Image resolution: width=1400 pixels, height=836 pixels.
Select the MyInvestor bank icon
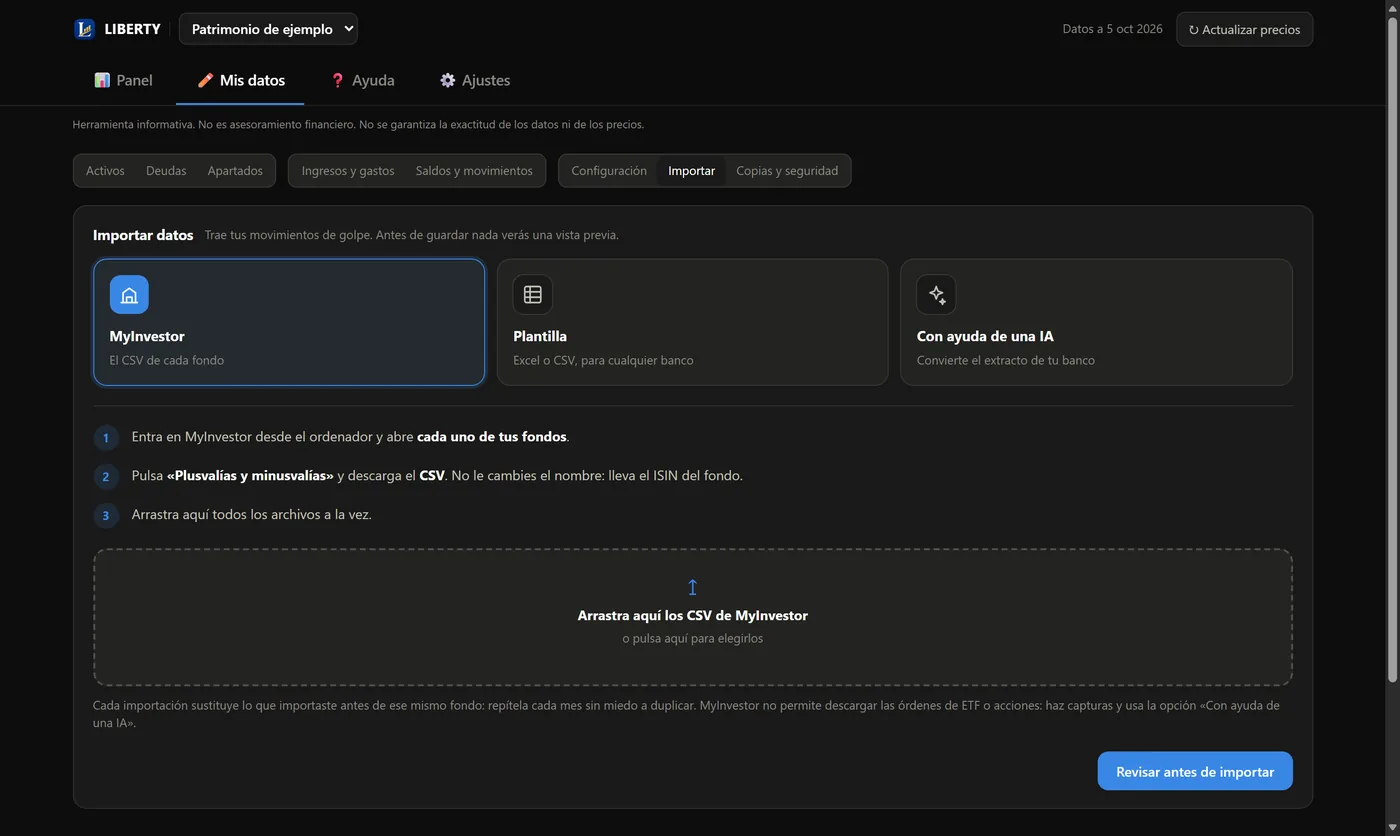pos(129,295)
